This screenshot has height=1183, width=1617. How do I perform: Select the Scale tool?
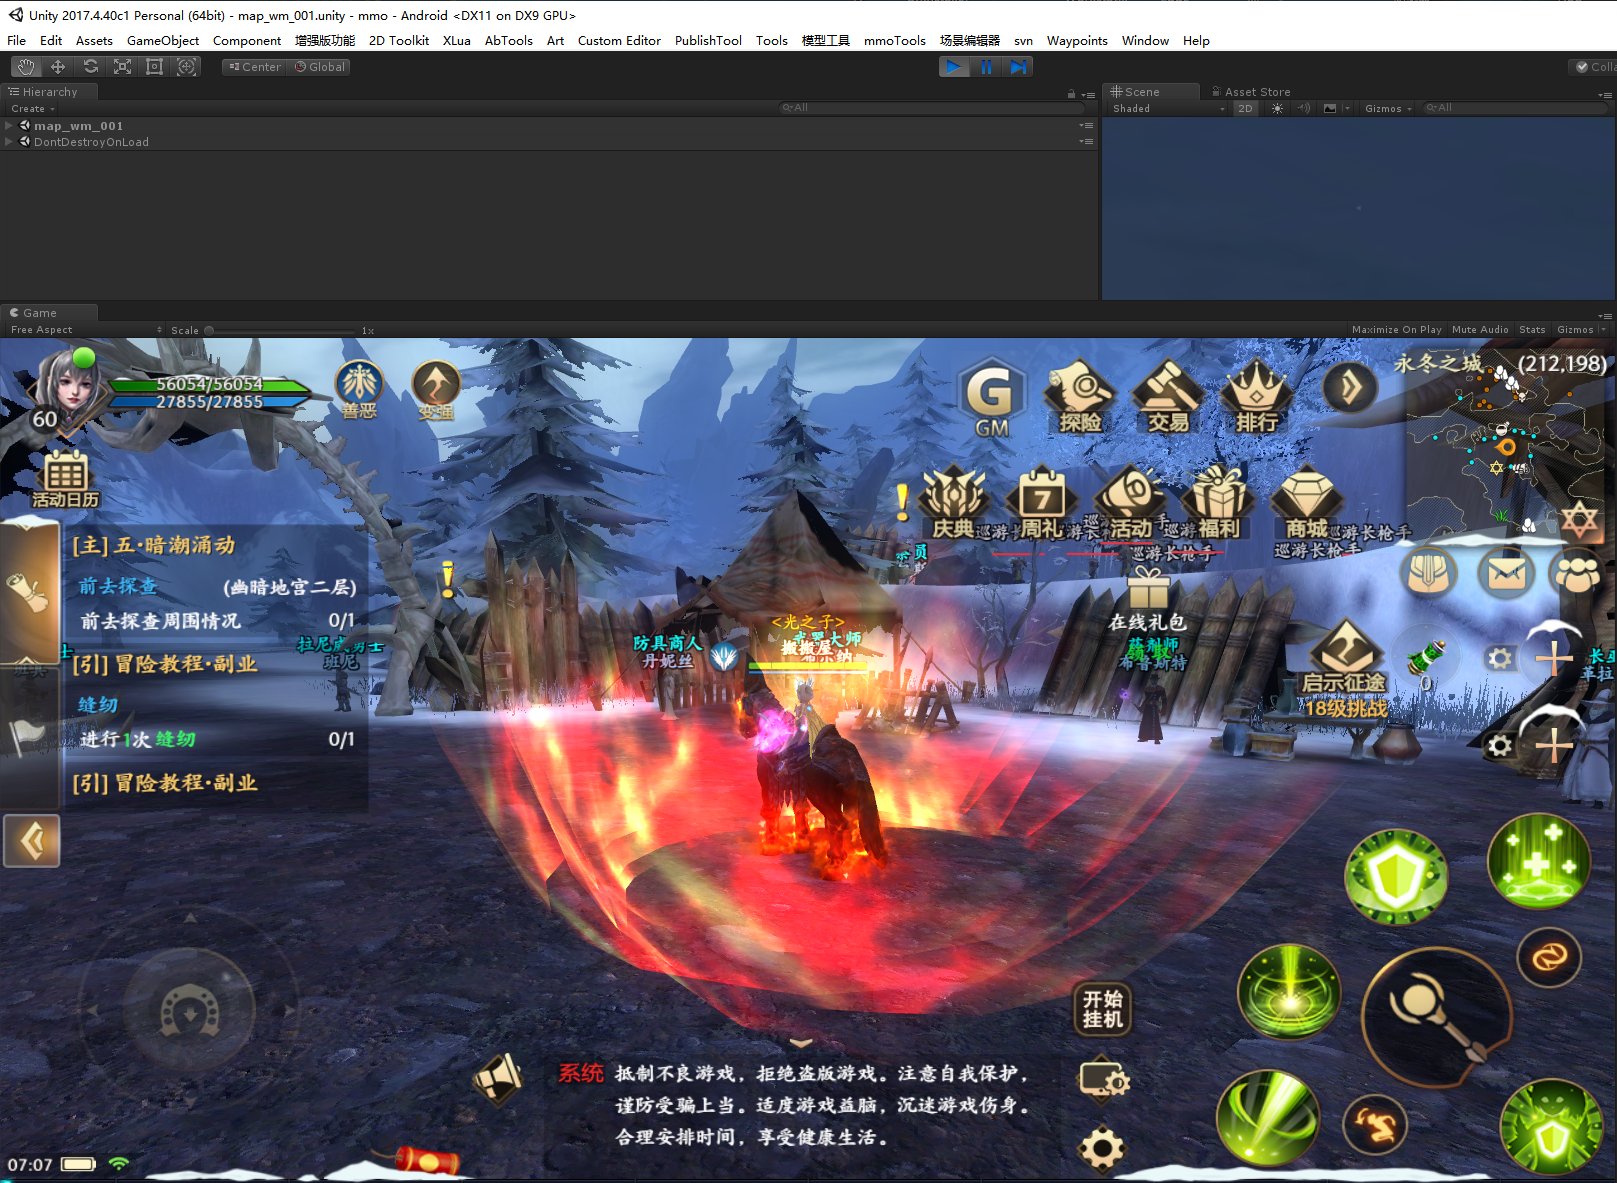pyautogui.click(x=122, y=67)
